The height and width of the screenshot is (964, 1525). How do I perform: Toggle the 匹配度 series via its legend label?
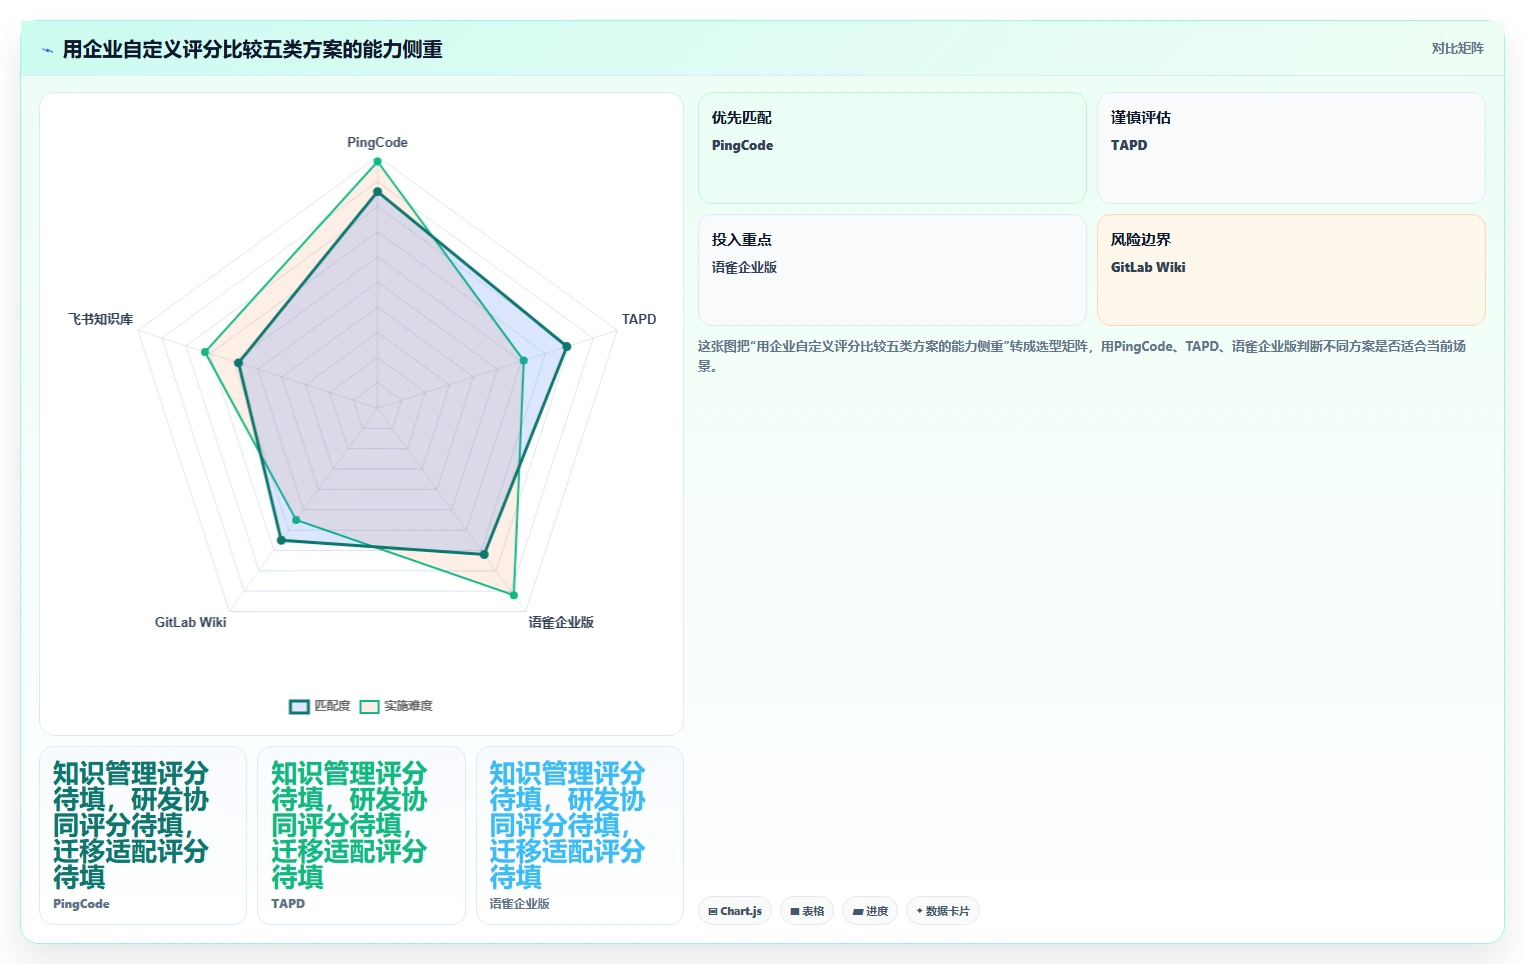(332, 706)
